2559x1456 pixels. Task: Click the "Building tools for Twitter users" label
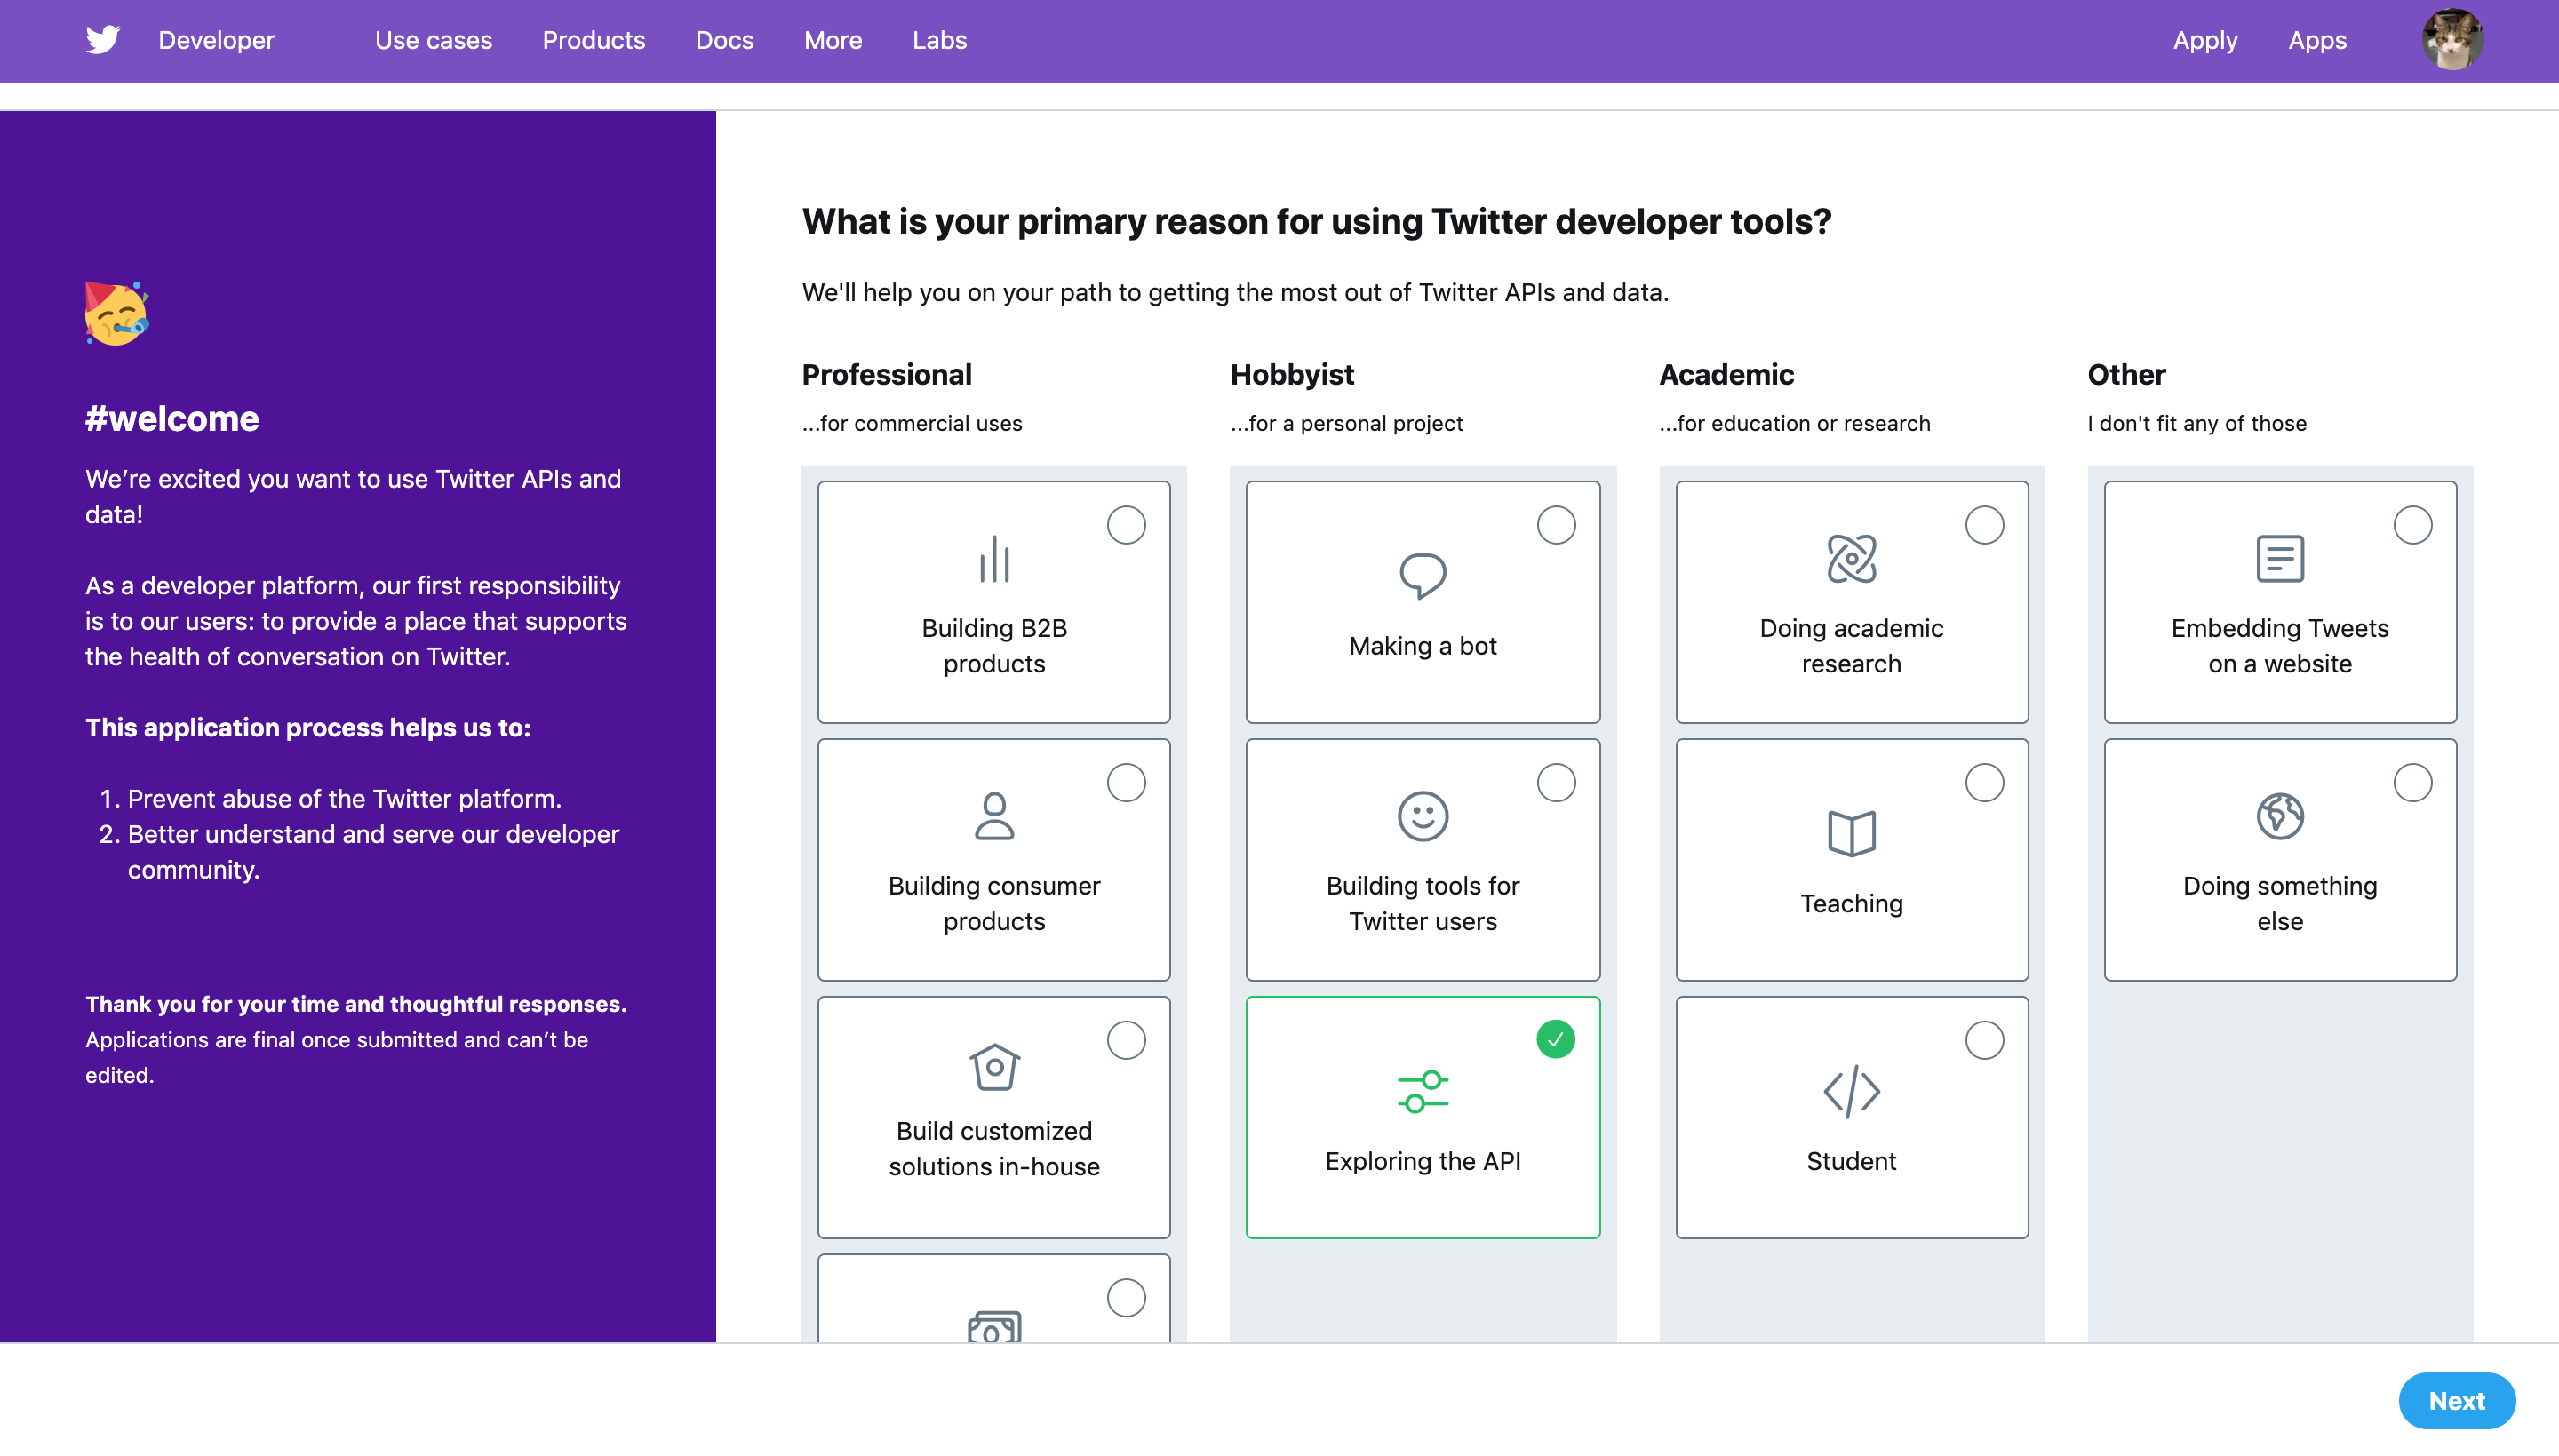tap(1422, 904)
